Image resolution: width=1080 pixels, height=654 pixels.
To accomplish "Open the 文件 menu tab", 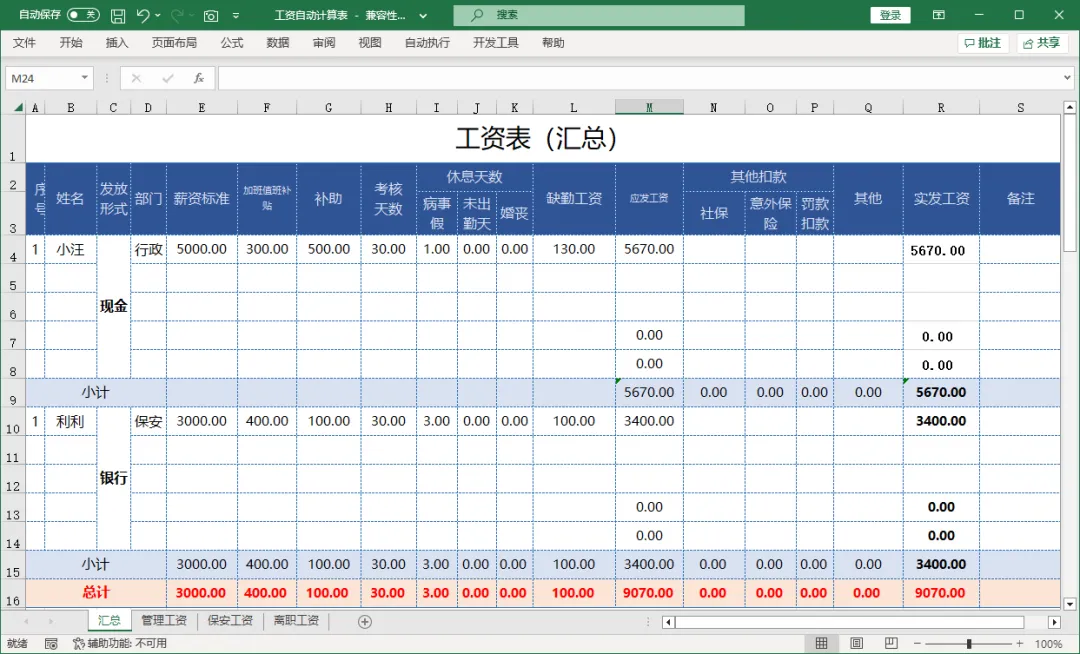I will (24, 43).
